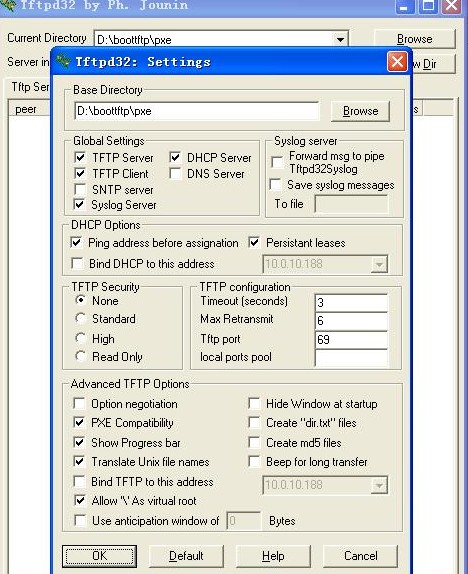
Task: Click the Base Directory Browse button
Action: [360, 111]
